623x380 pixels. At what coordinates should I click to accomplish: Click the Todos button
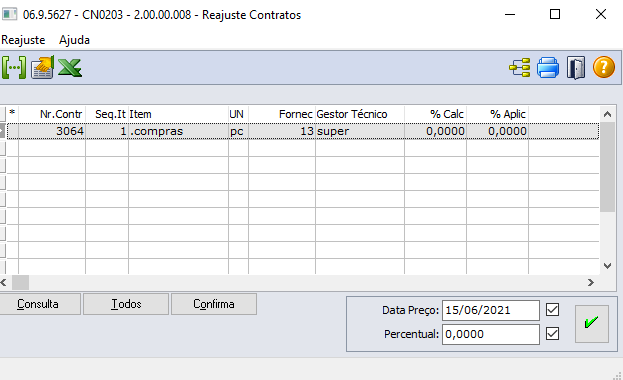coord(126,304)
